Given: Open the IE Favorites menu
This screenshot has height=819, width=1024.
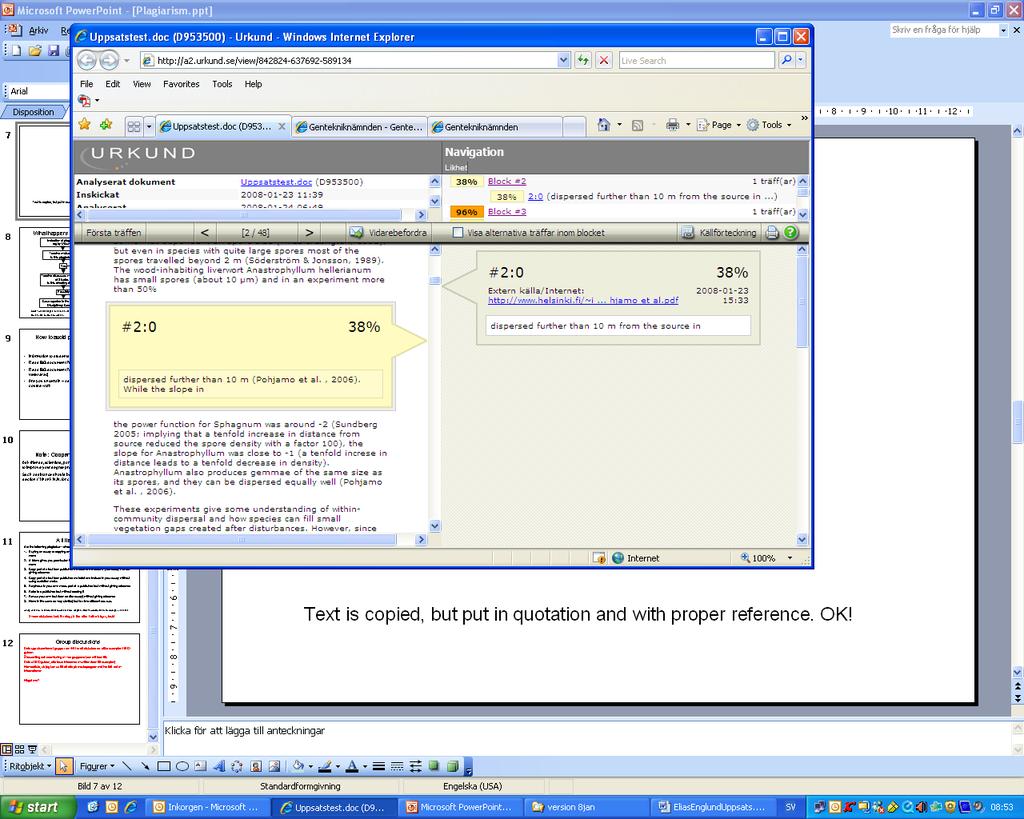Looking at the screenshot, I should [x=181, y=84].
